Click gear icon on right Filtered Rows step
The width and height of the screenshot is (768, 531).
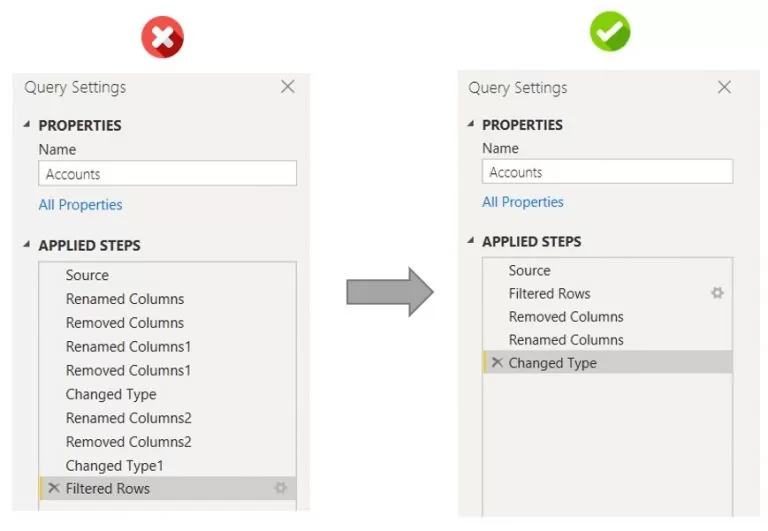(717, 293)
